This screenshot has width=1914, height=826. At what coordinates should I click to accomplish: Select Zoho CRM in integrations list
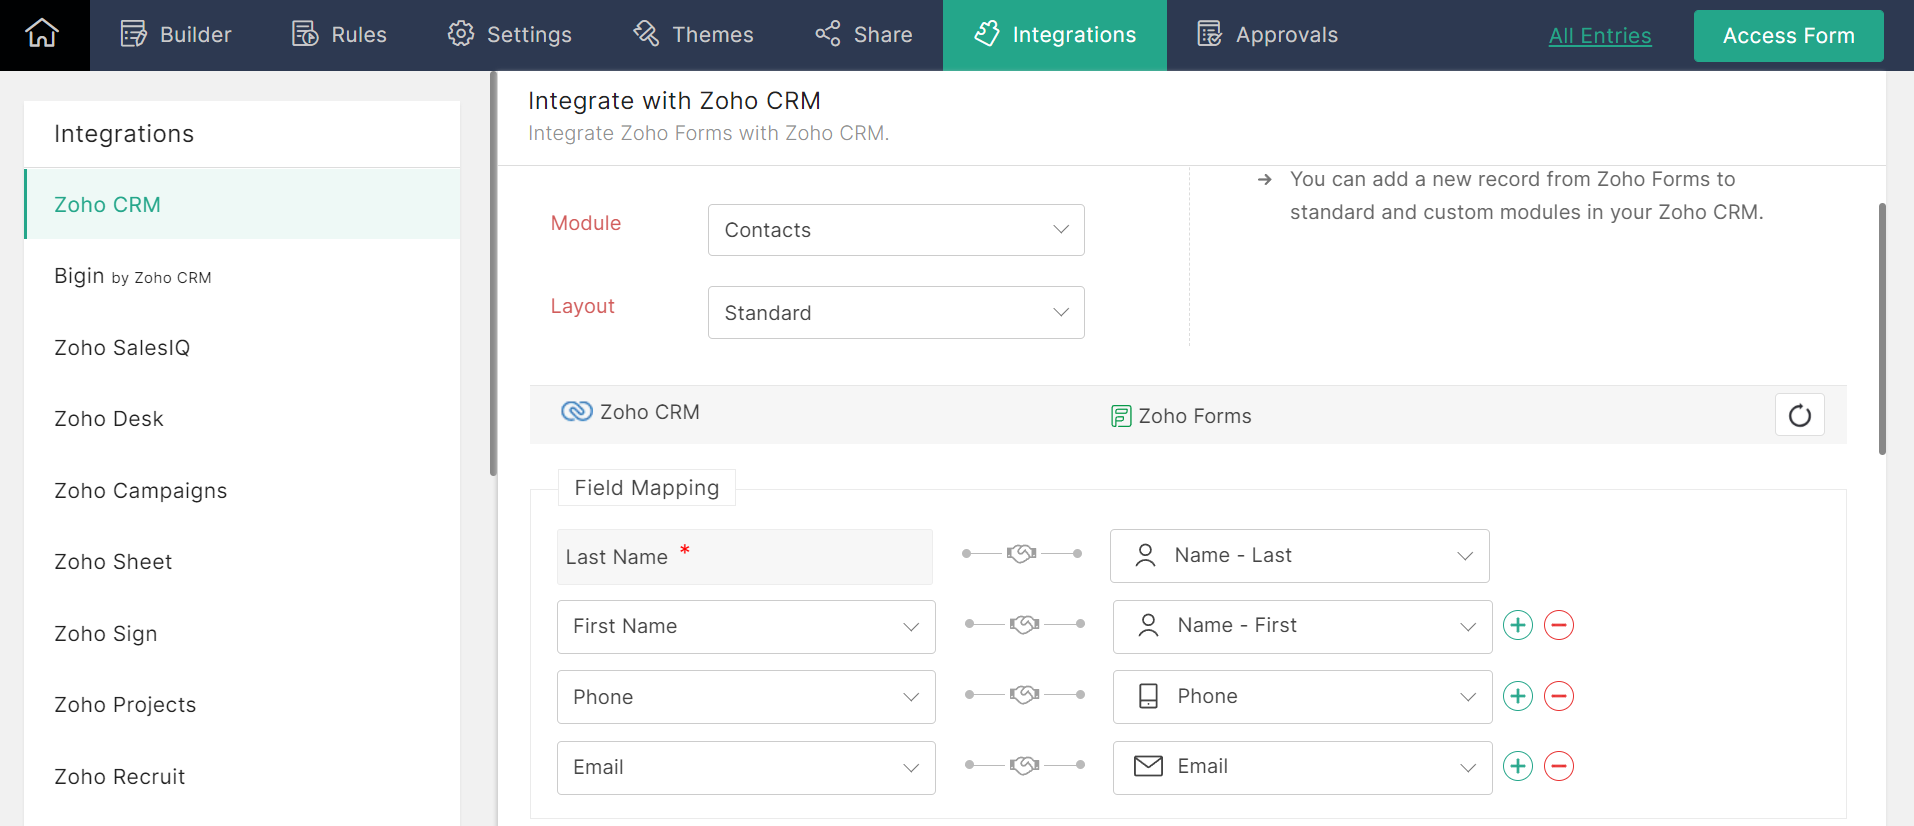[x=242, y=204]
